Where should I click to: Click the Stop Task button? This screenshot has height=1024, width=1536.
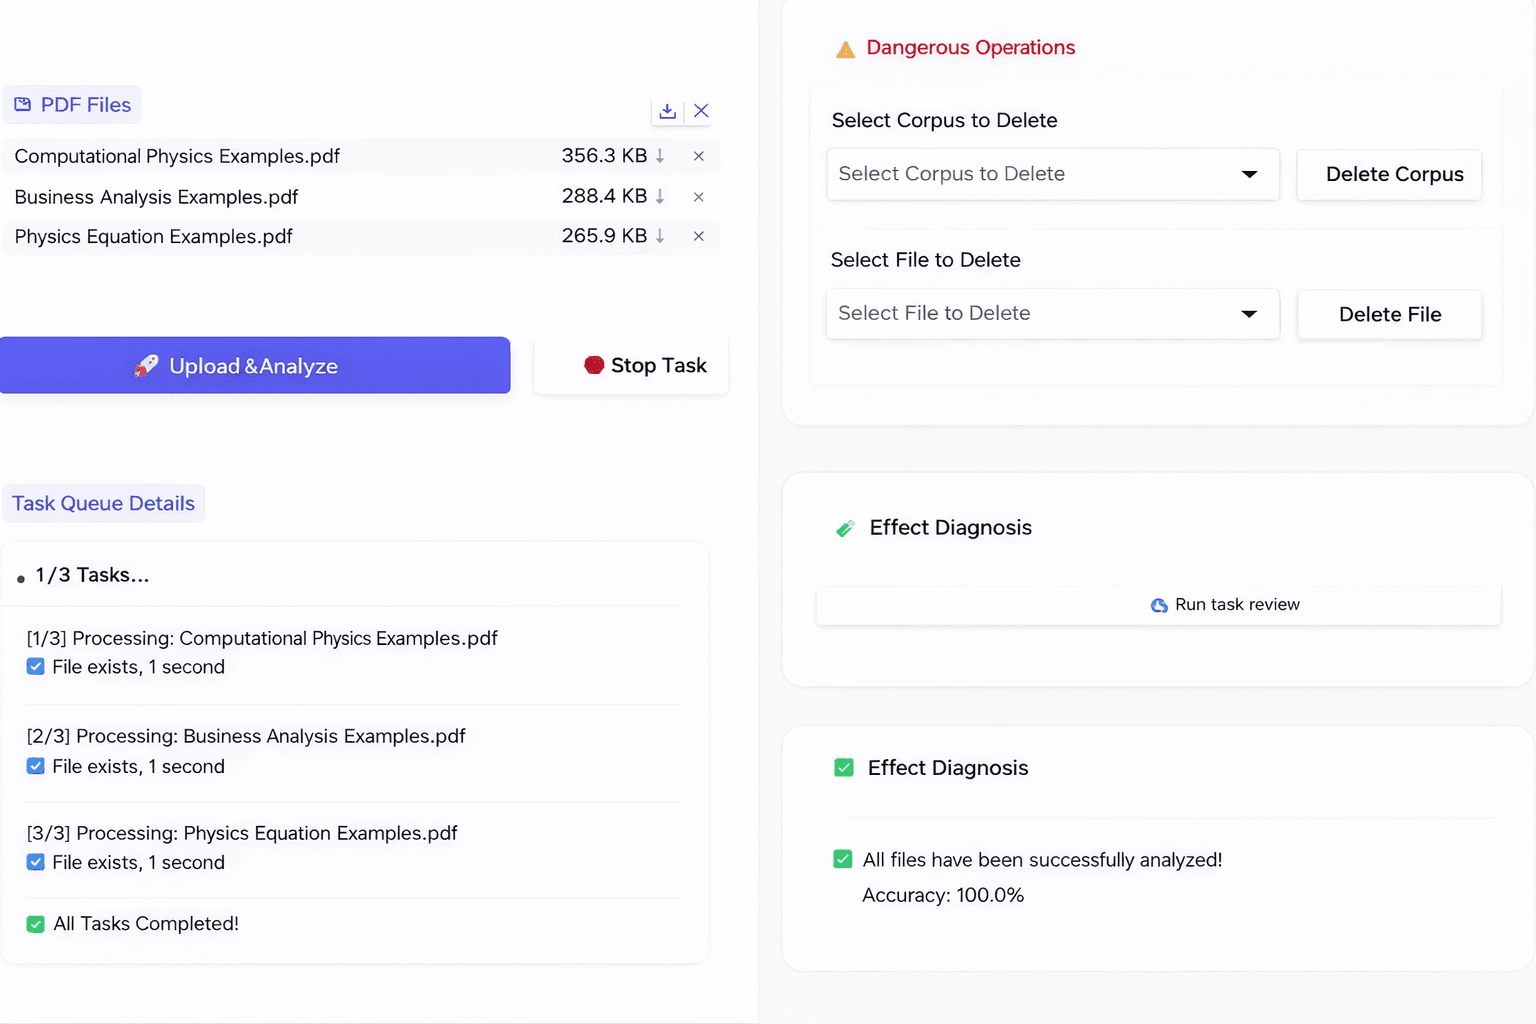631,366
